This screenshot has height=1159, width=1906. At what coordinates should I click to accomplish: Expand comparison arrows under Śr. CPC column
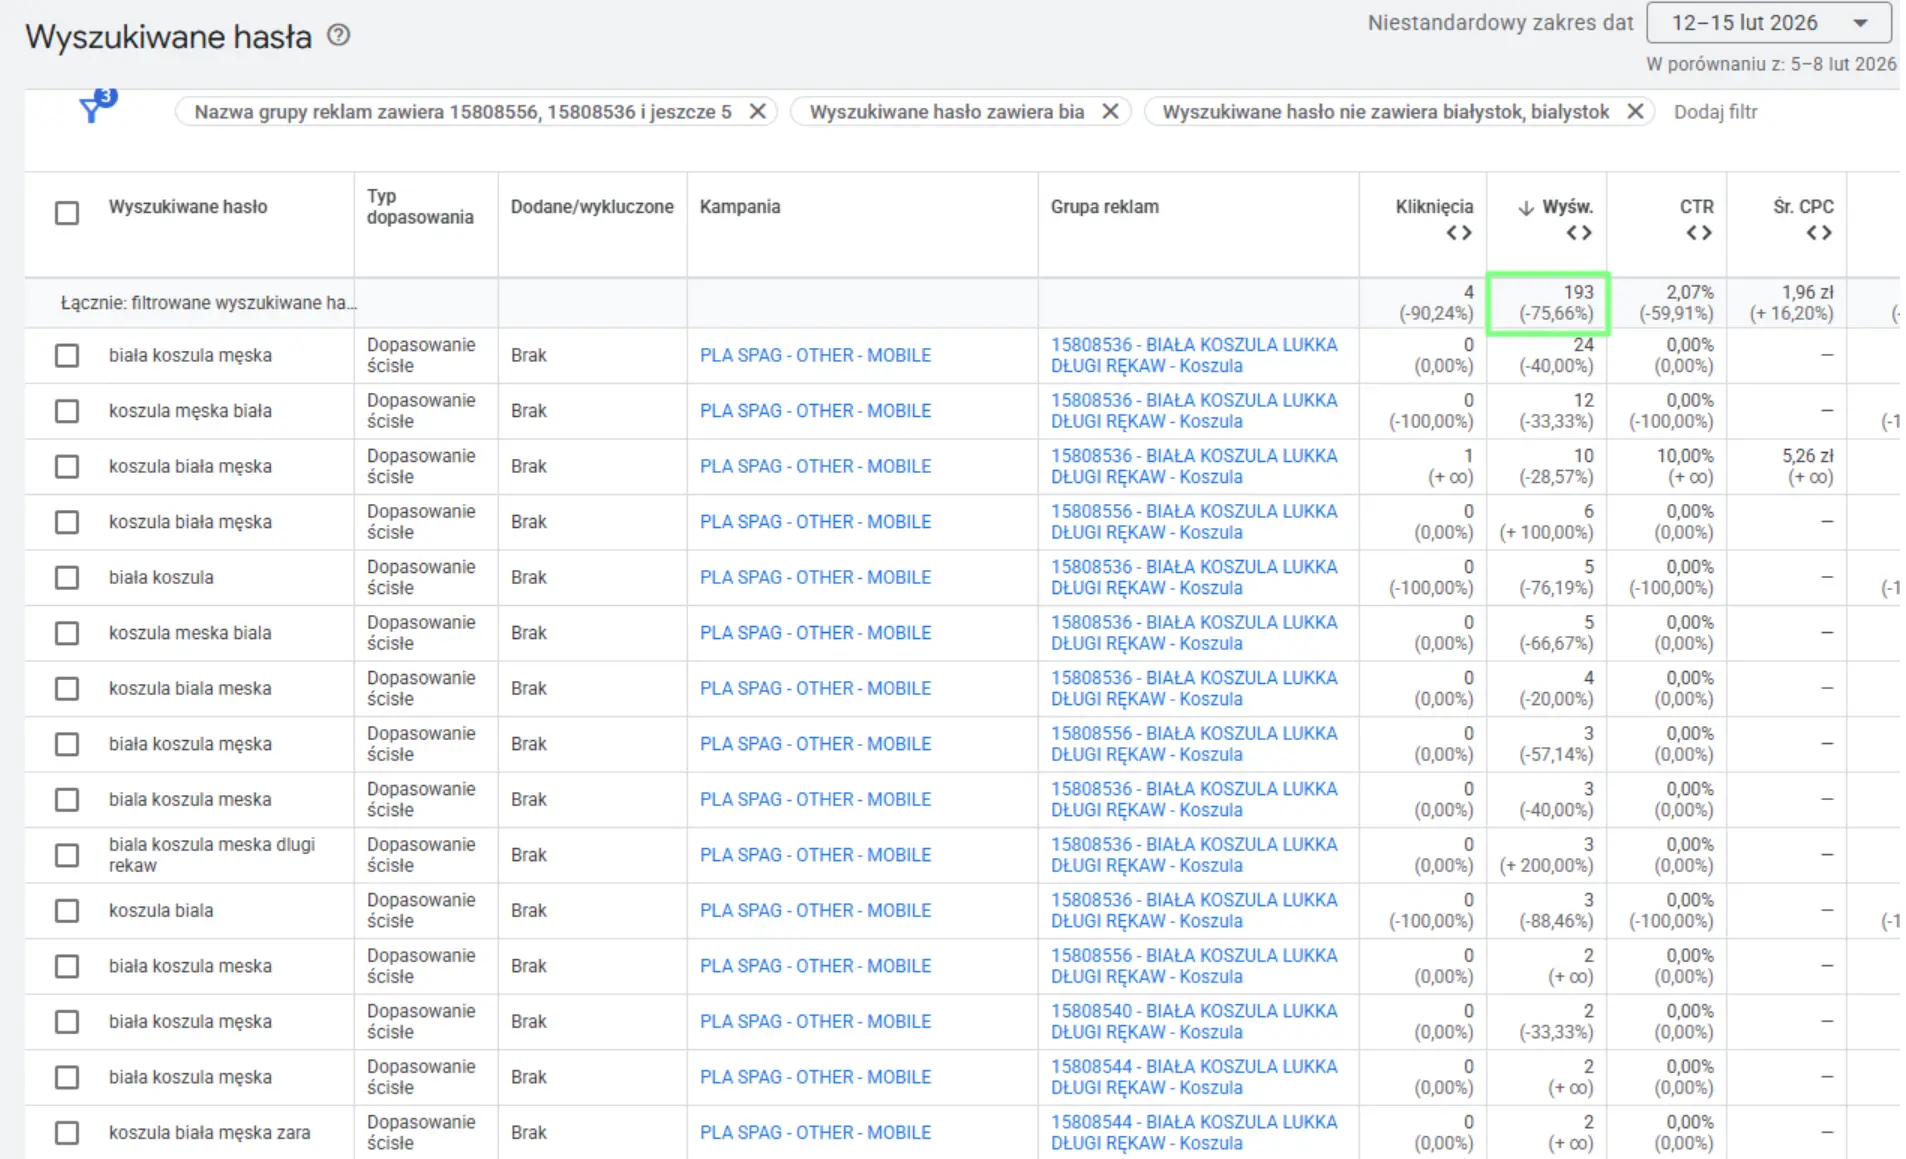pos(1819,233)
